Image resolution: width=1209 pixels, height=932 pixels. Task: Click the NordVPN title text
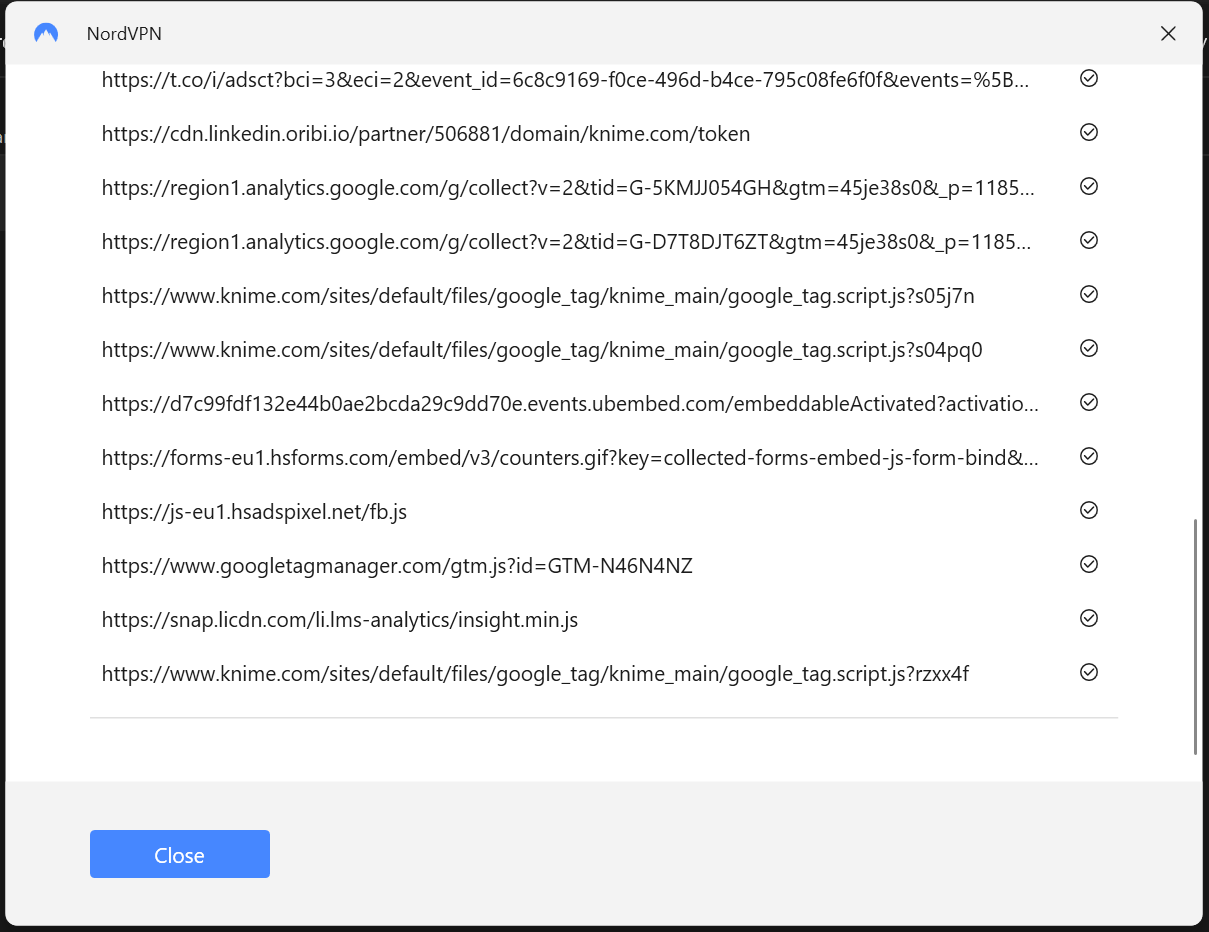click(x=124, y=34)
